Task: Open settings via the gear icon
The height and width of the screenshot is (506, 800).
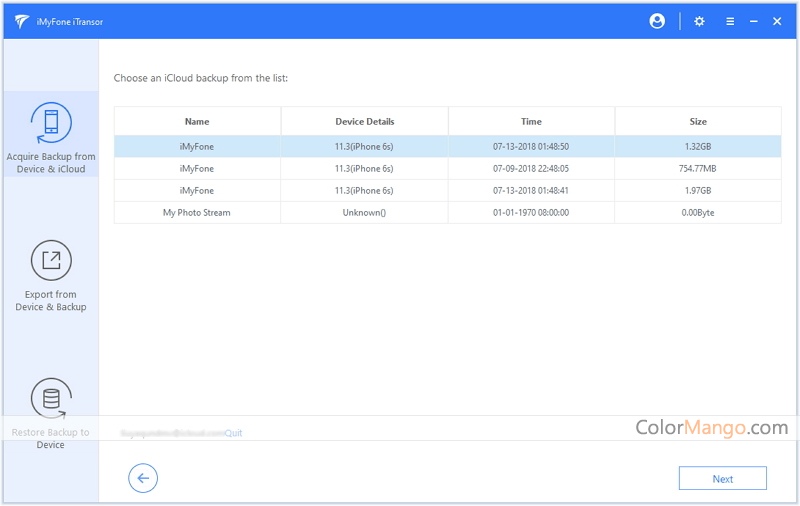Action: [x=699, y=21]
